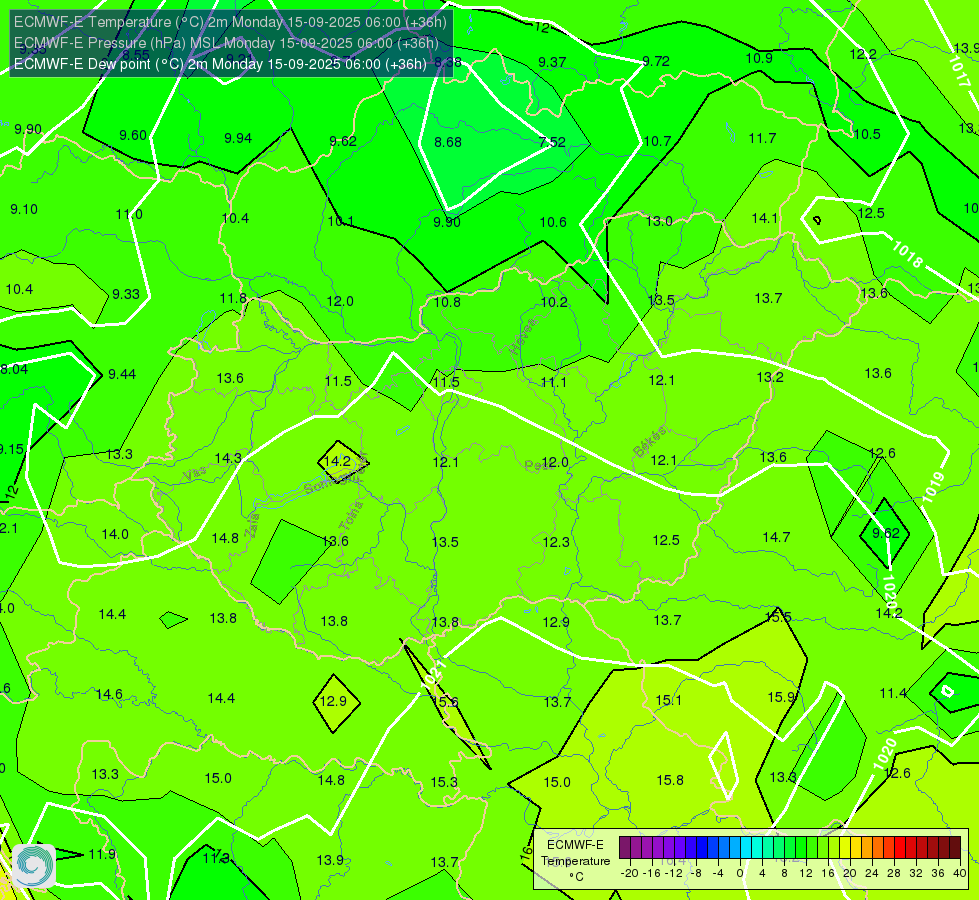979x900 pixels.
Task: Click the Békés county label
Action: pos(649,442)
